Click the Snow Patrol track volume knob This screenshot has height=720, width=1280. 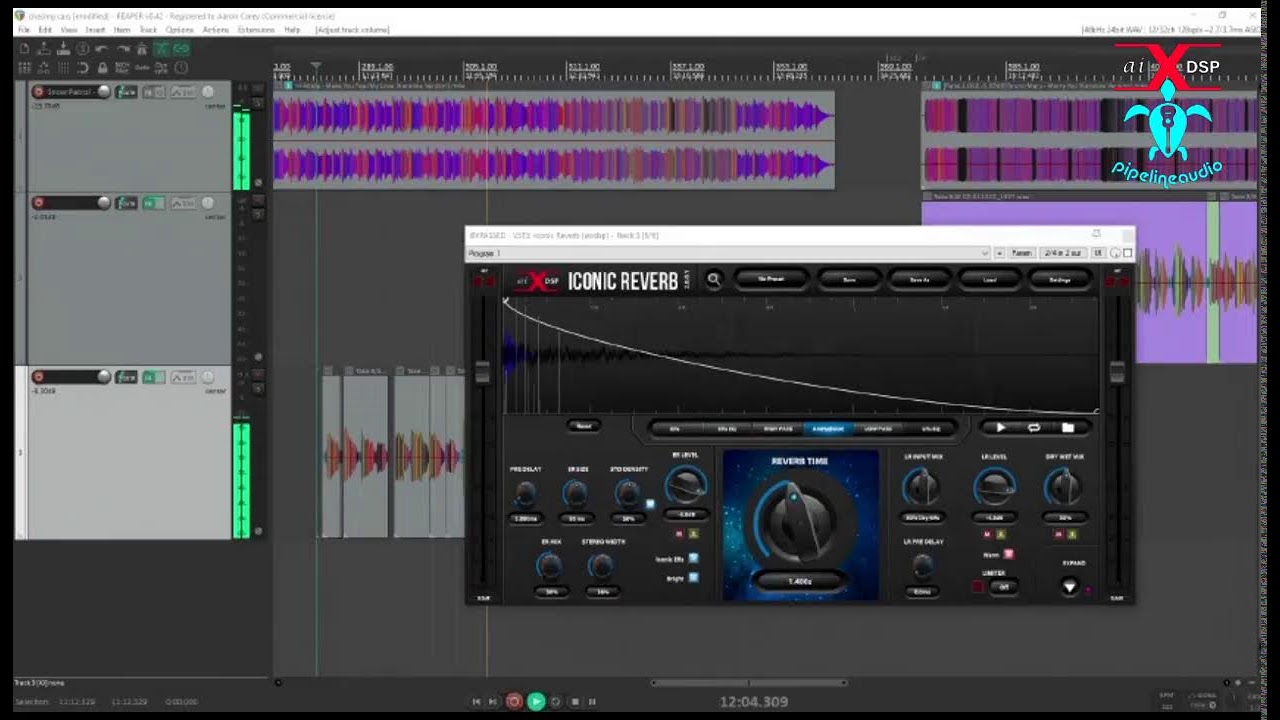(x=104, y=92)
